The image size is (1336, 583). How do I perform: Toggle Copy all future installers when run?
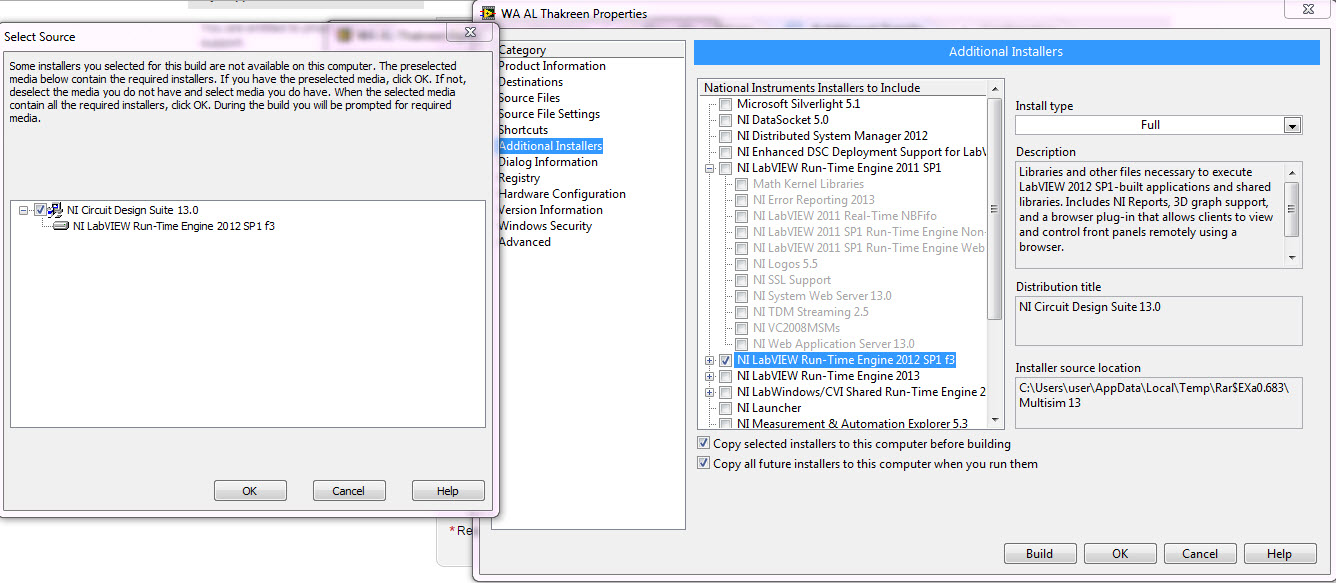point(704,464)
